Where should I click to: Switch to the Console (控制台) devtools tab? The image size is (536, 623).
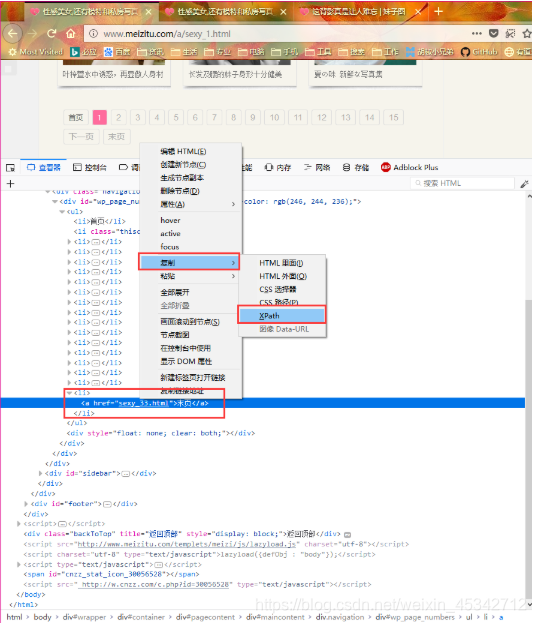point(90,168)
